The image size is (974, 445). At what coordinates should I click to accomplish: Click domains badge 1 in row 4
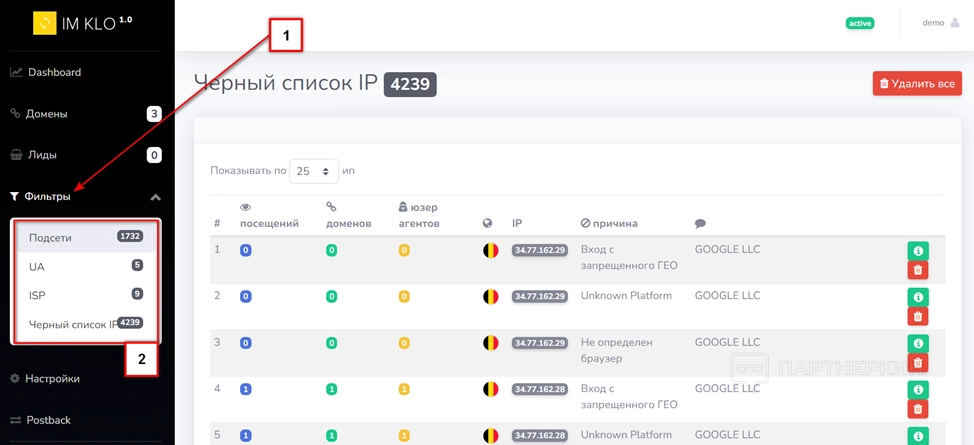331,389
